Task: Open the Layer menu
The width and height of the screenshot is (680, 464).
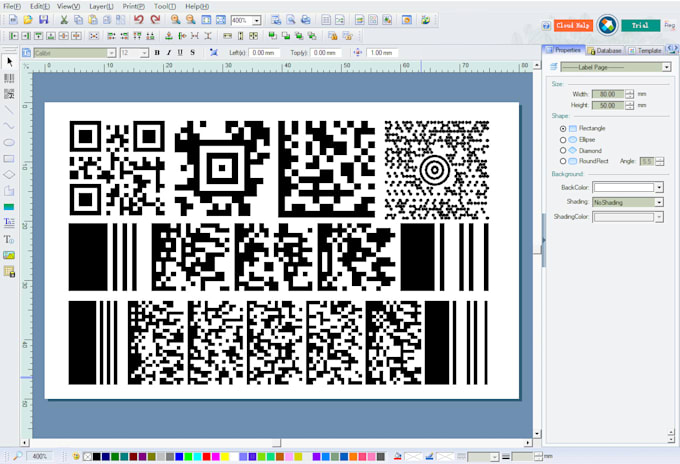Action: tap(101, 7)
